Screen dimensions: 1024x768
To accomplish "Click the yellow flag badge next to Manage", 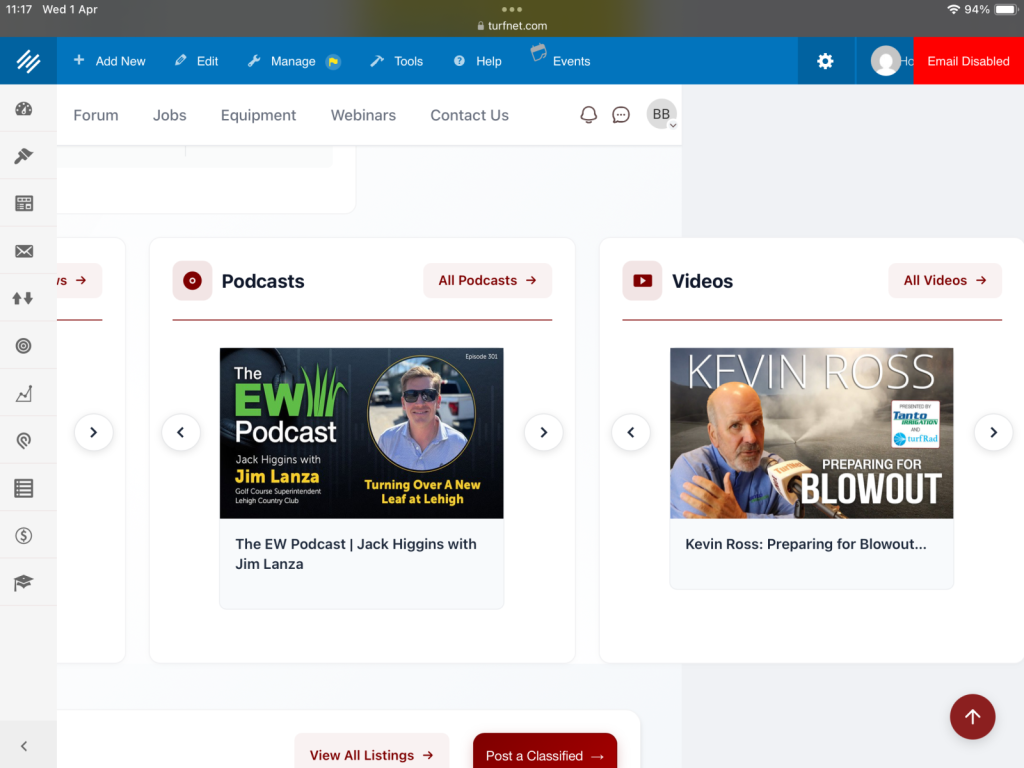I will (x=333, y=61).
